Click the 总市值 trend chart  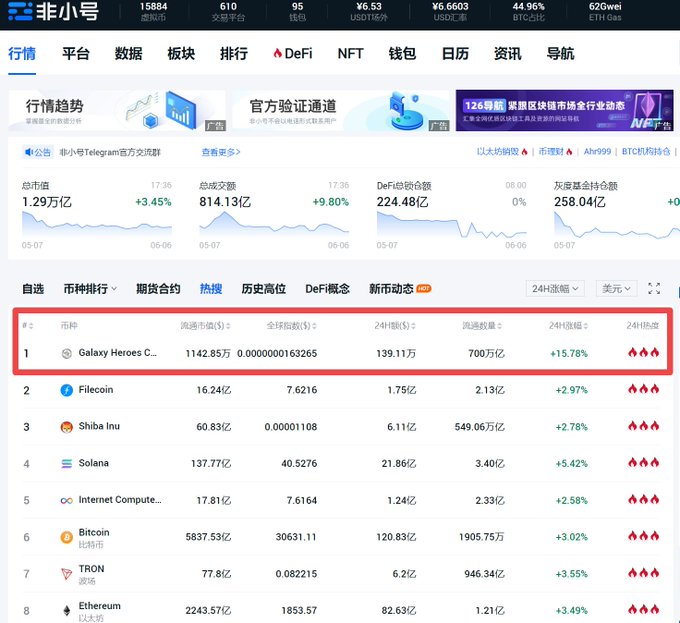pyautogui.click(x=97, y=224)
